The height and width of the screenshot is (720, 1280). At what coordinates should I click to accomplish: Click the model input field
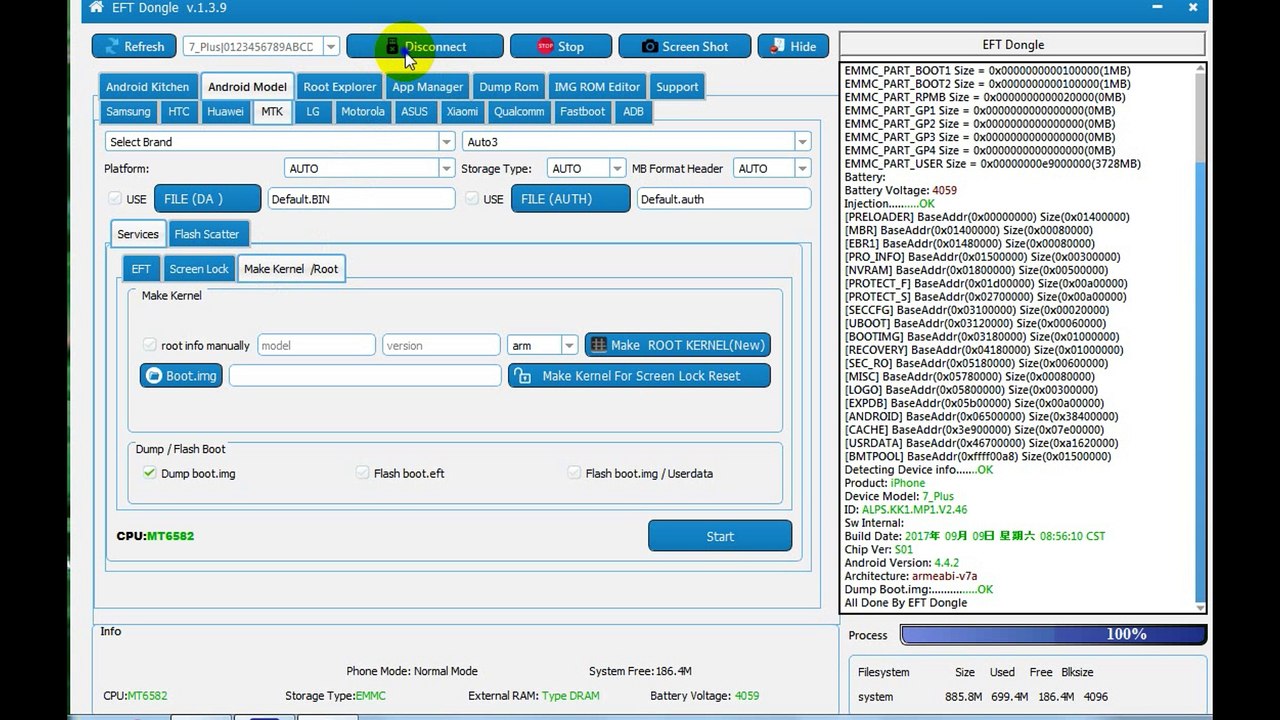pos(317,345)
